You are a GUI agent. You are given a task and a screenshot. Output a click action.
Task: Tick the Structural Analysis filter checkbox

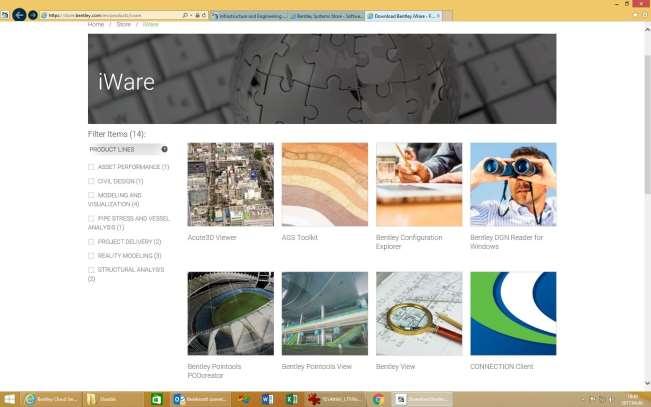tap(91, 270)
